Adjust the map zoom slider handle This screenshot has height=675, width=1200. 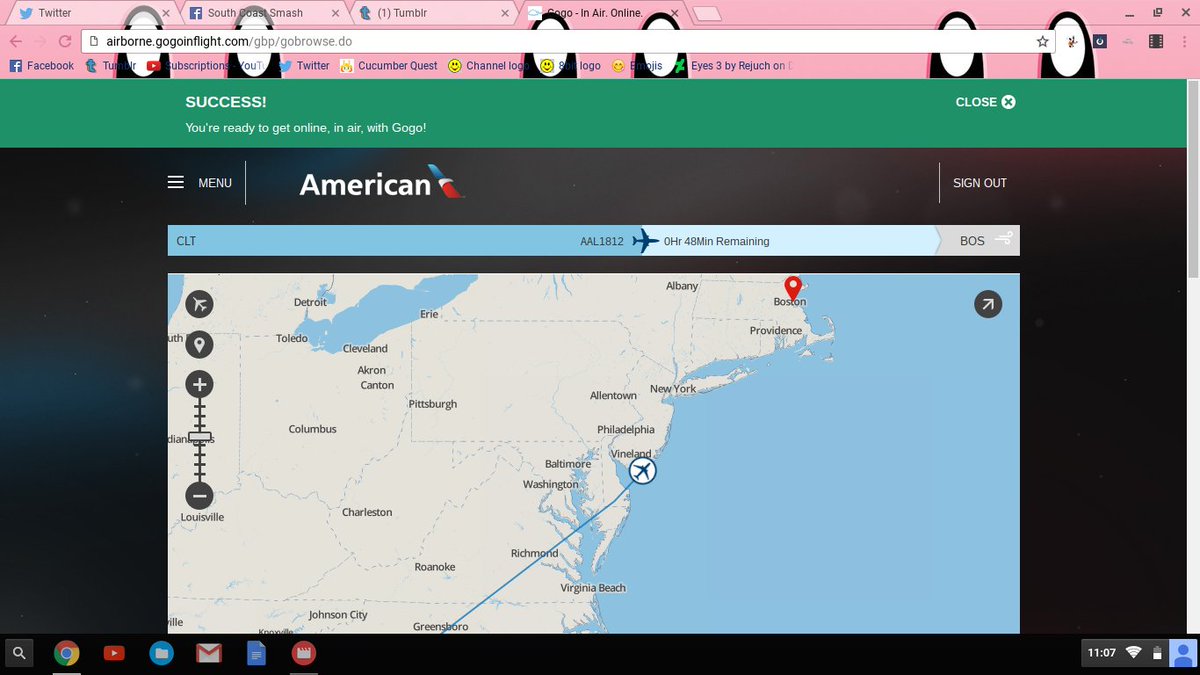point(200,437)
